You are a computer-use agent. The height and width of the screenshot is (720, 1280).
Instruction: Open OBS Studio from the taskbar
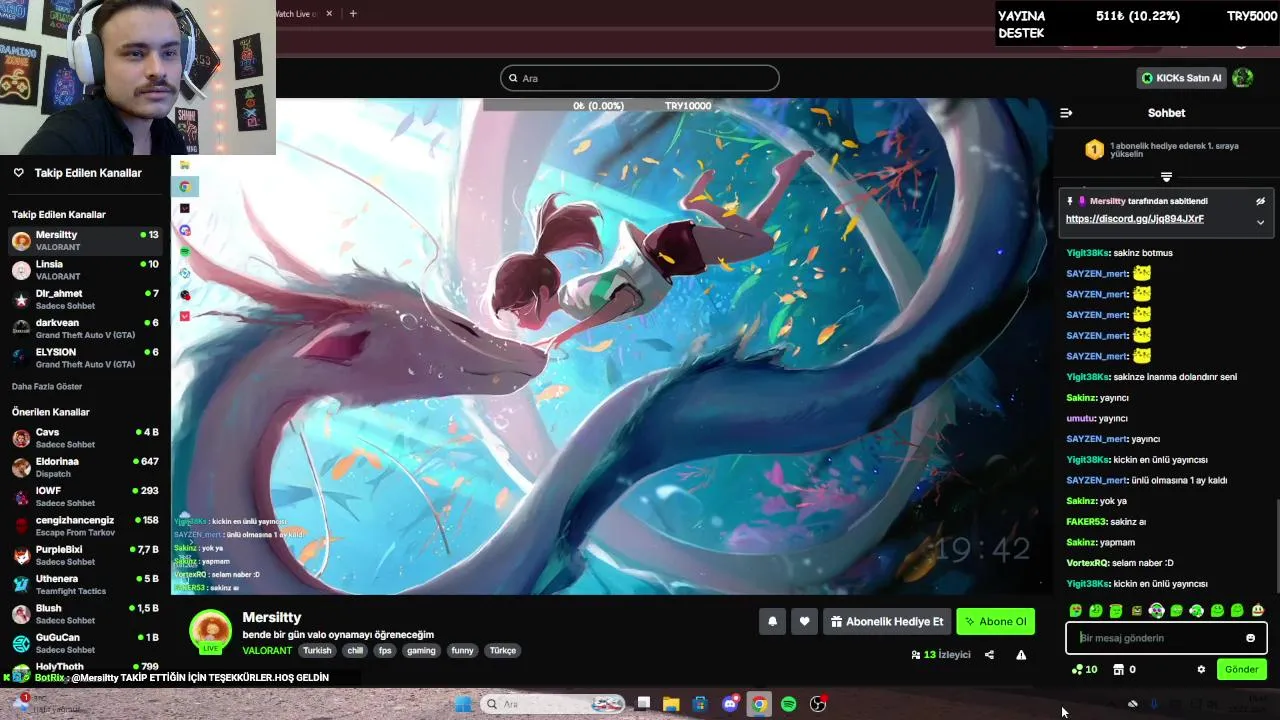[x=818, y=704]
